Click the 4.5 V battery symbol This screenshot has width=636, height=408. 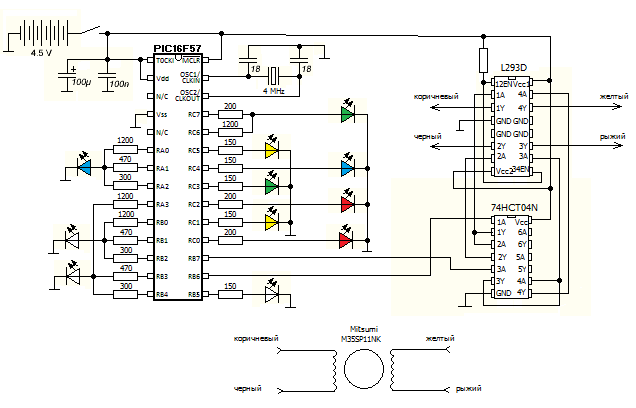(x=44, y=34)
